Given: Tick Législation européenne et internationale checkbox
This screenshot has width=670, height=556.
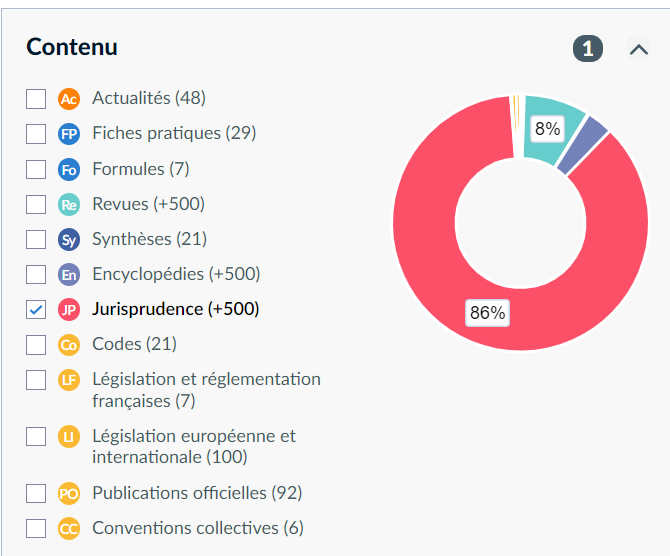Looking at the screenshot, I should coord(36,436).
